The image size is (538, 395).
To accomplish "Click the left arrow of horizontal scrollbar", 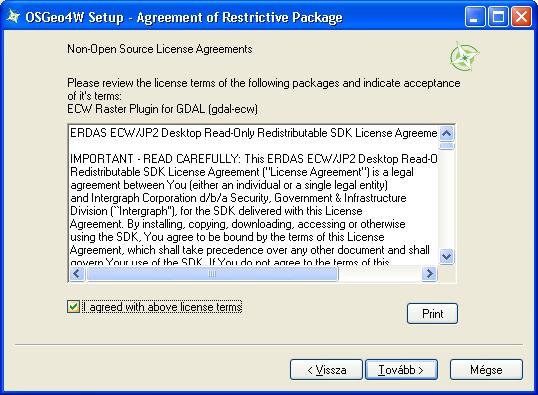I will coord(77,274).
